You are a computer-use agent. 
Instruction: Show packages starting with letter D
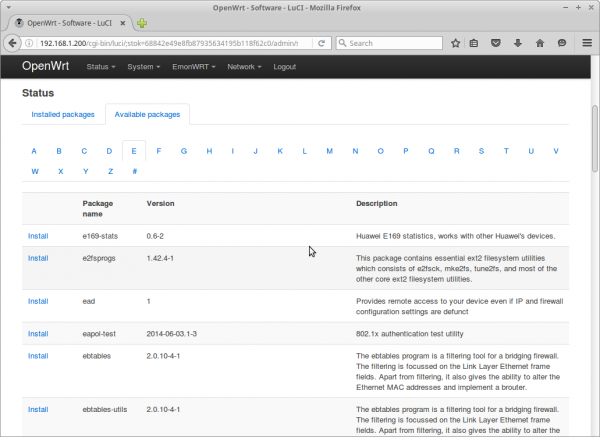(109, 151)
